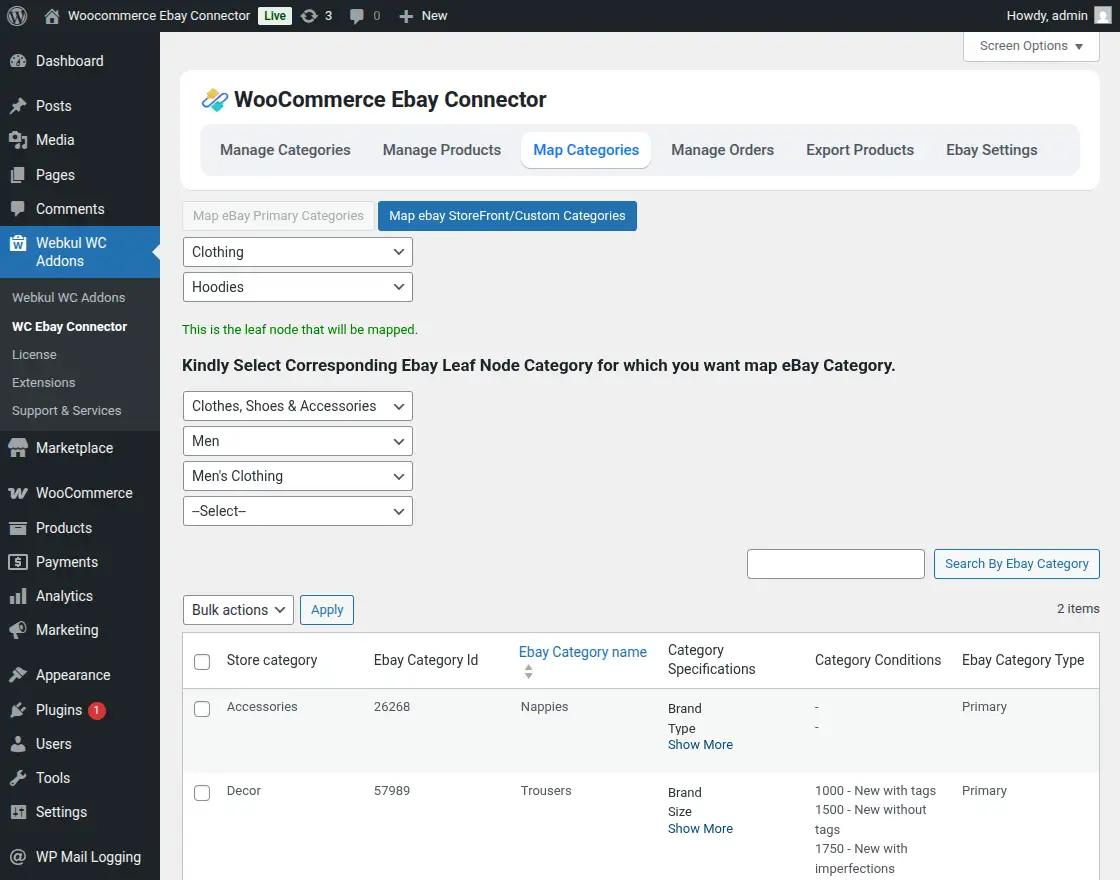The height and width of the screenshot is (880, 1120).
Task: Click the Analytics bar chart icon
Action: pyautogui.click(x=18, y=596)
